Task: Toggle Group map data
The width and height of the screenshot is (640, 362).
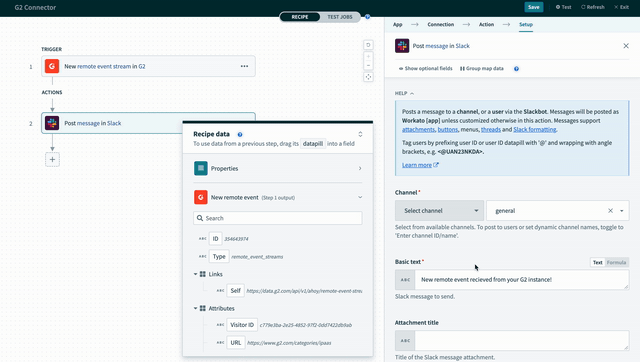Action: pos(482,69)
